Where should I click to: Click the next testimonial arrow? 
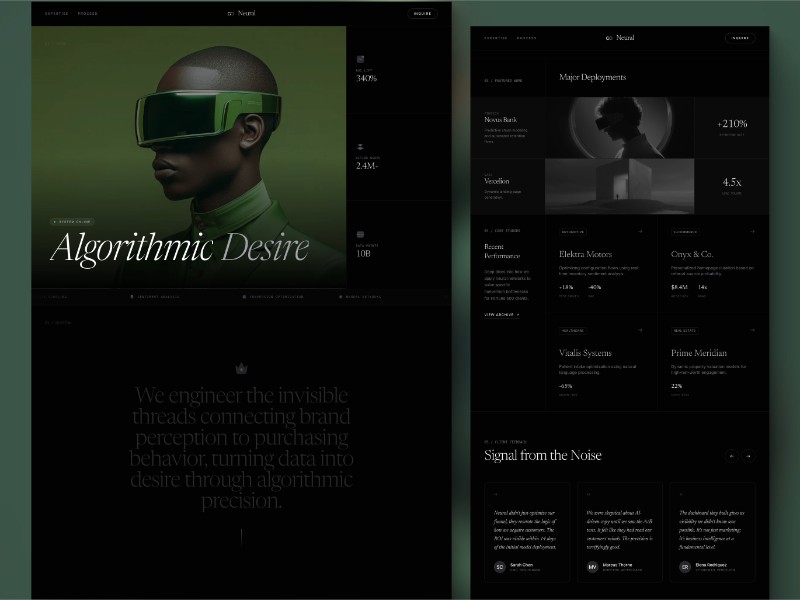749,456
